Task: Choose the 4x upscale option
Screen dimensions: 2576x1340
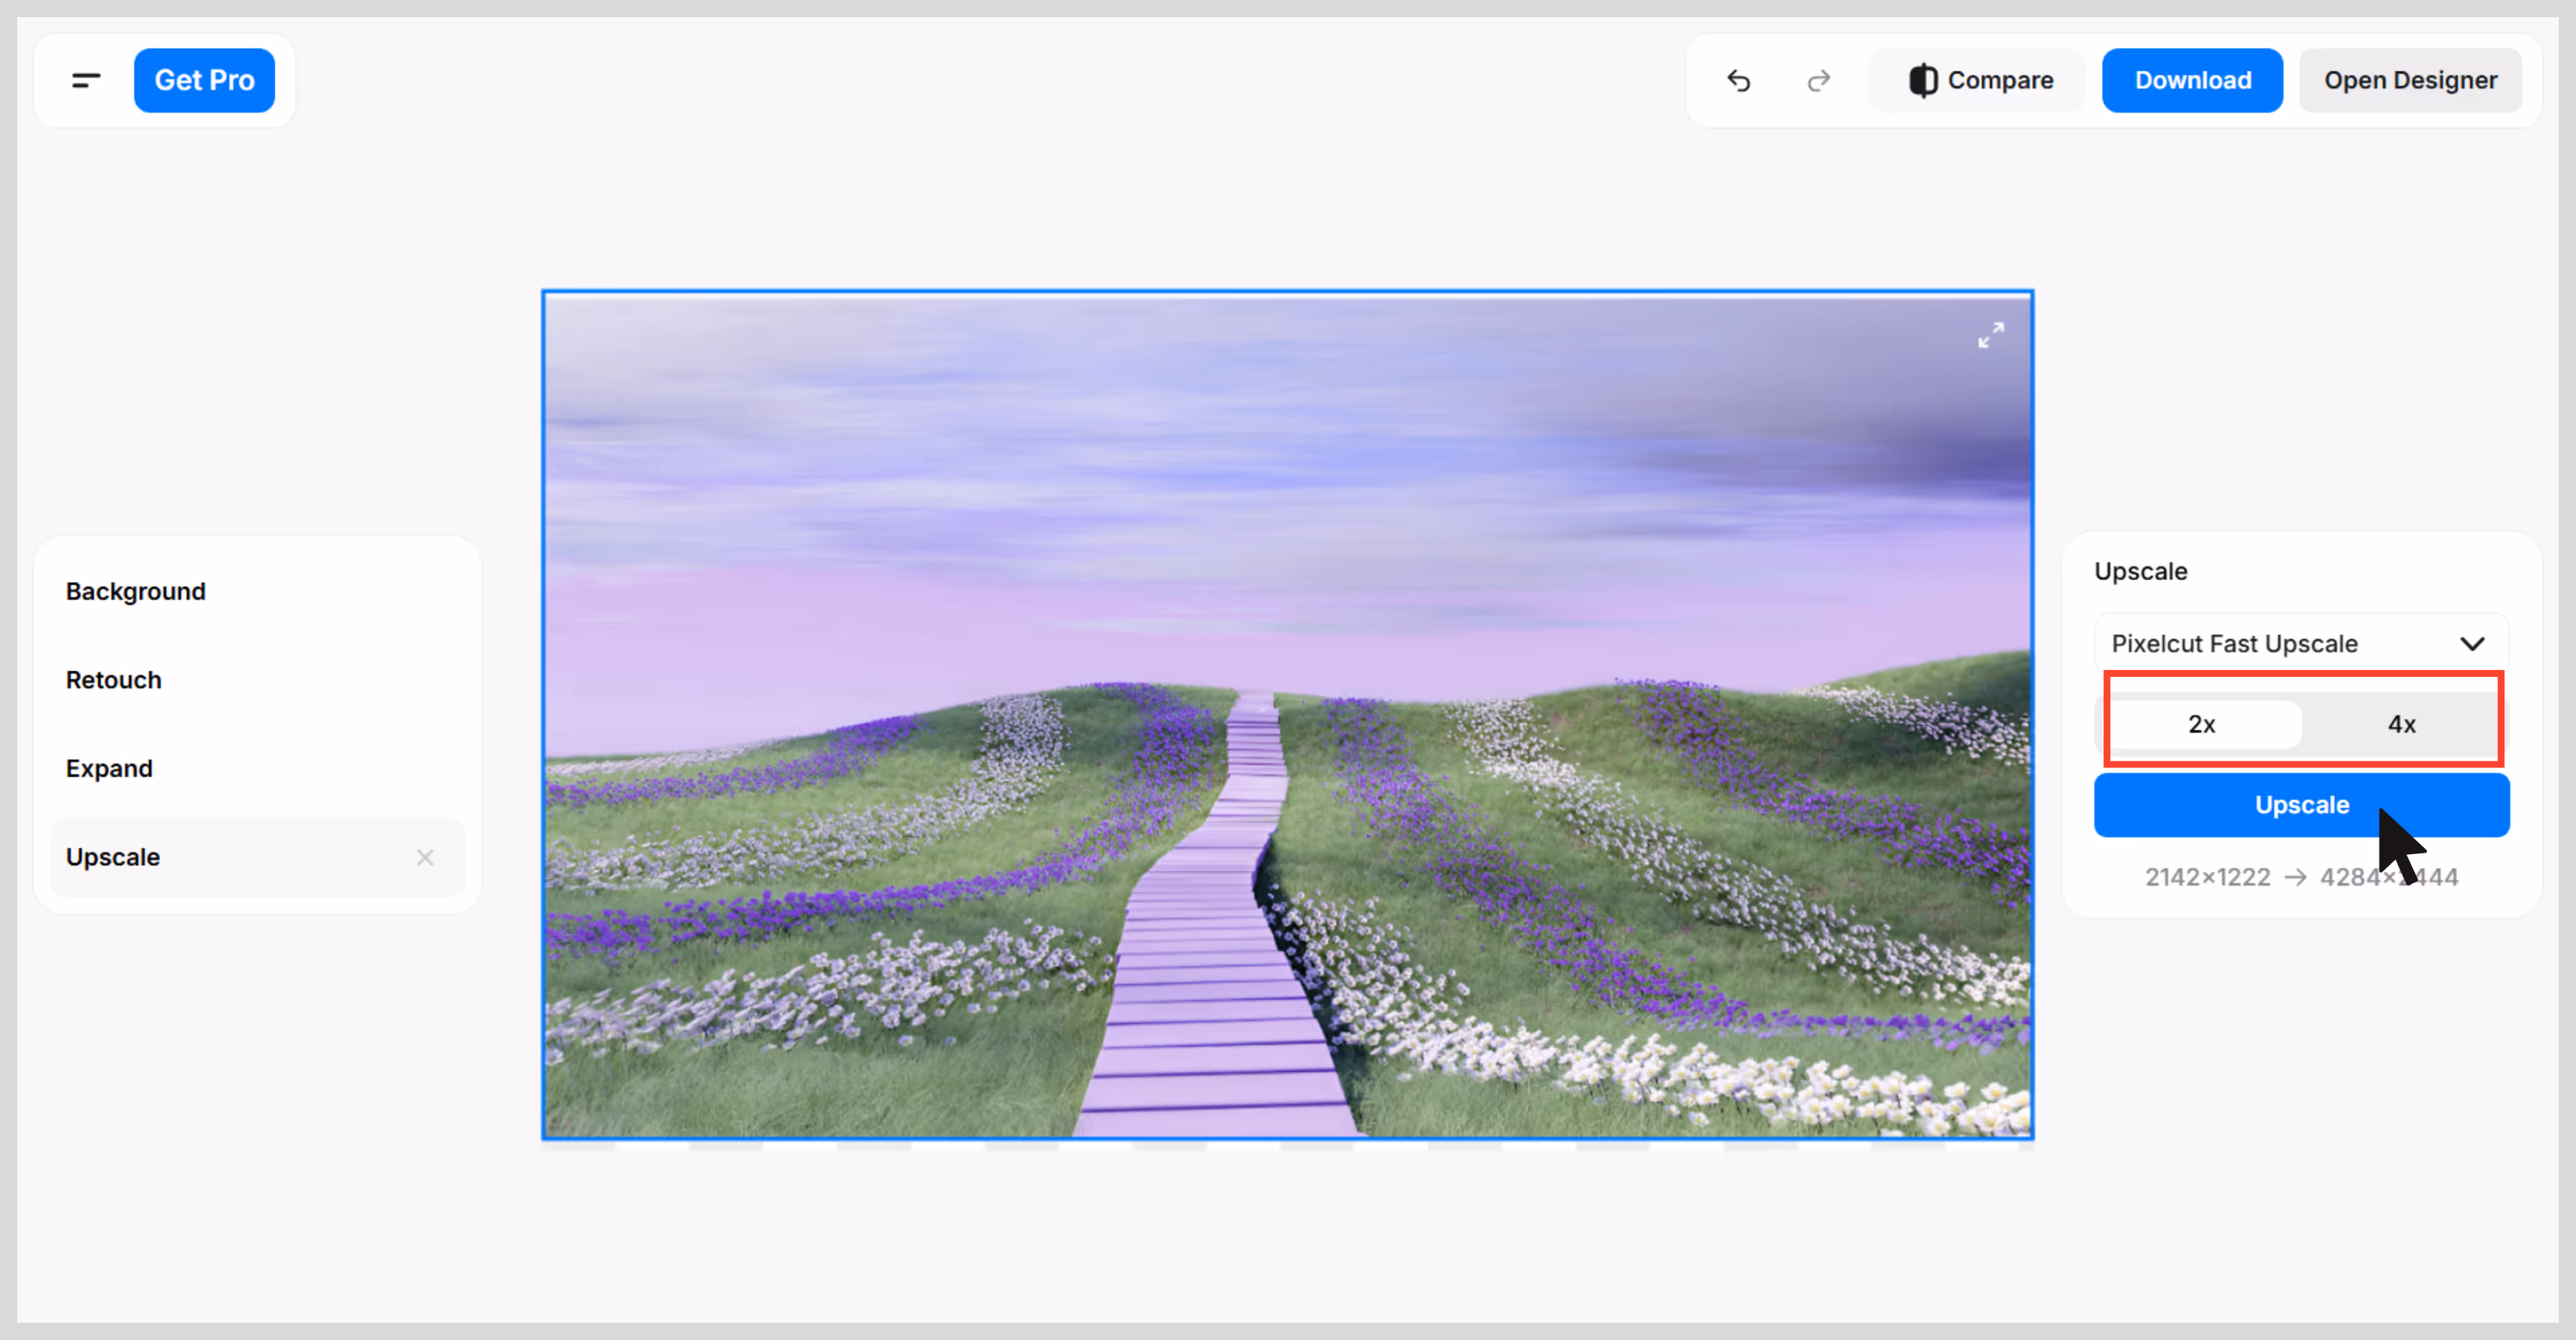Action: pyautogui.click(x=2402, y=724)
